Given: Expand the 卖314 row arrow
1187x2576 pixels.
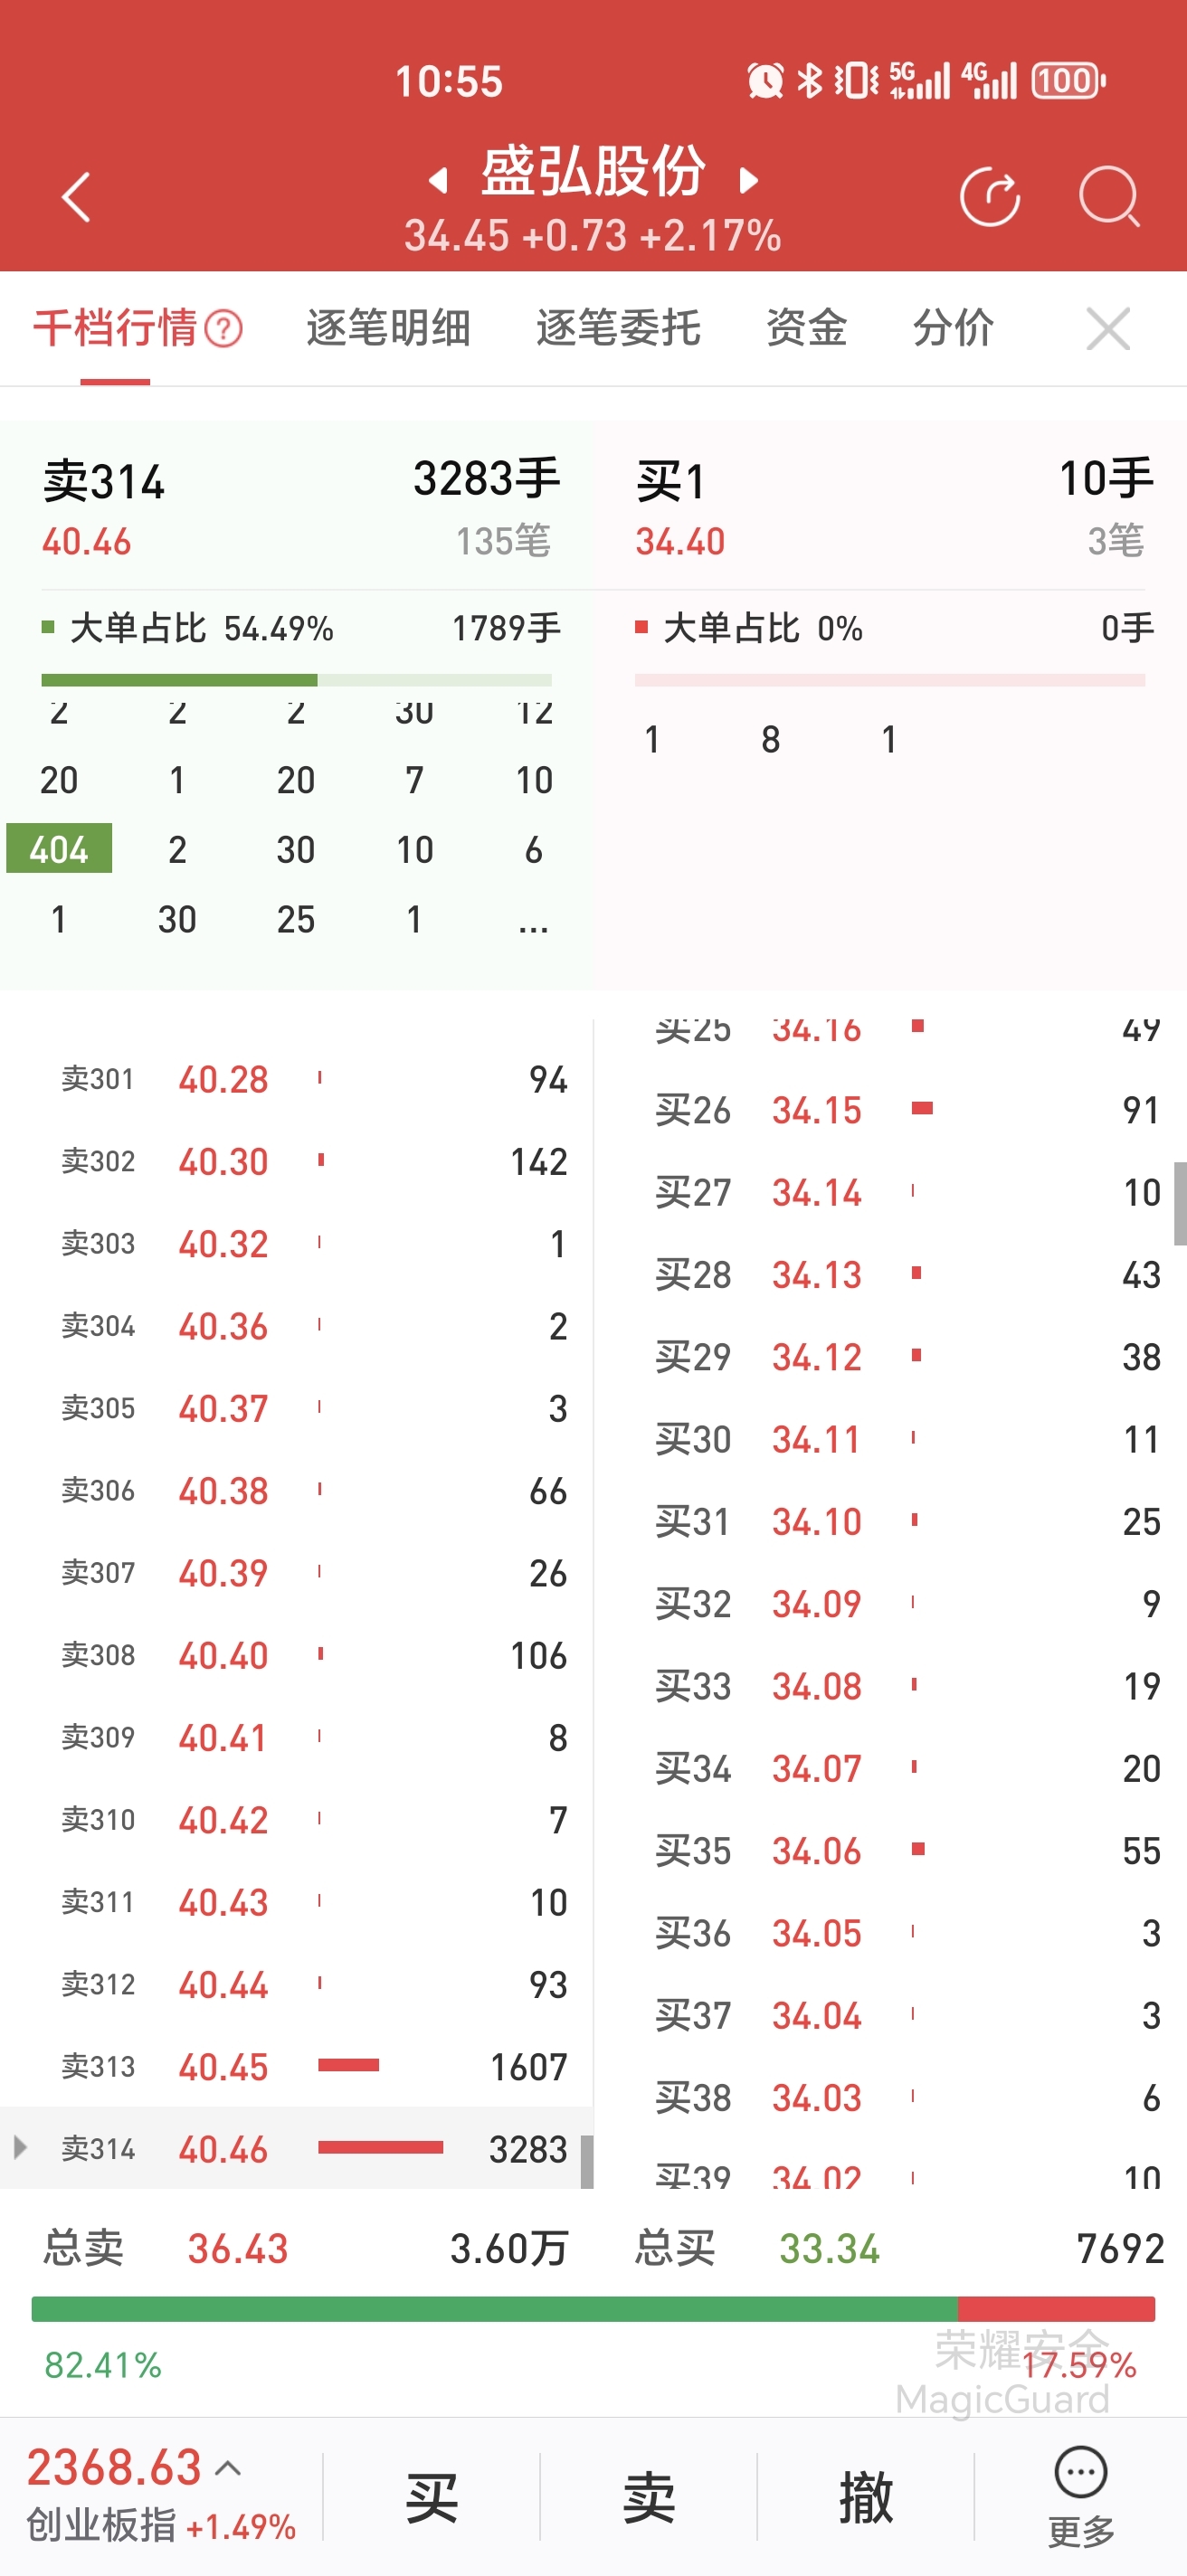Looking at the screenshot, I should click(19, 2147).
